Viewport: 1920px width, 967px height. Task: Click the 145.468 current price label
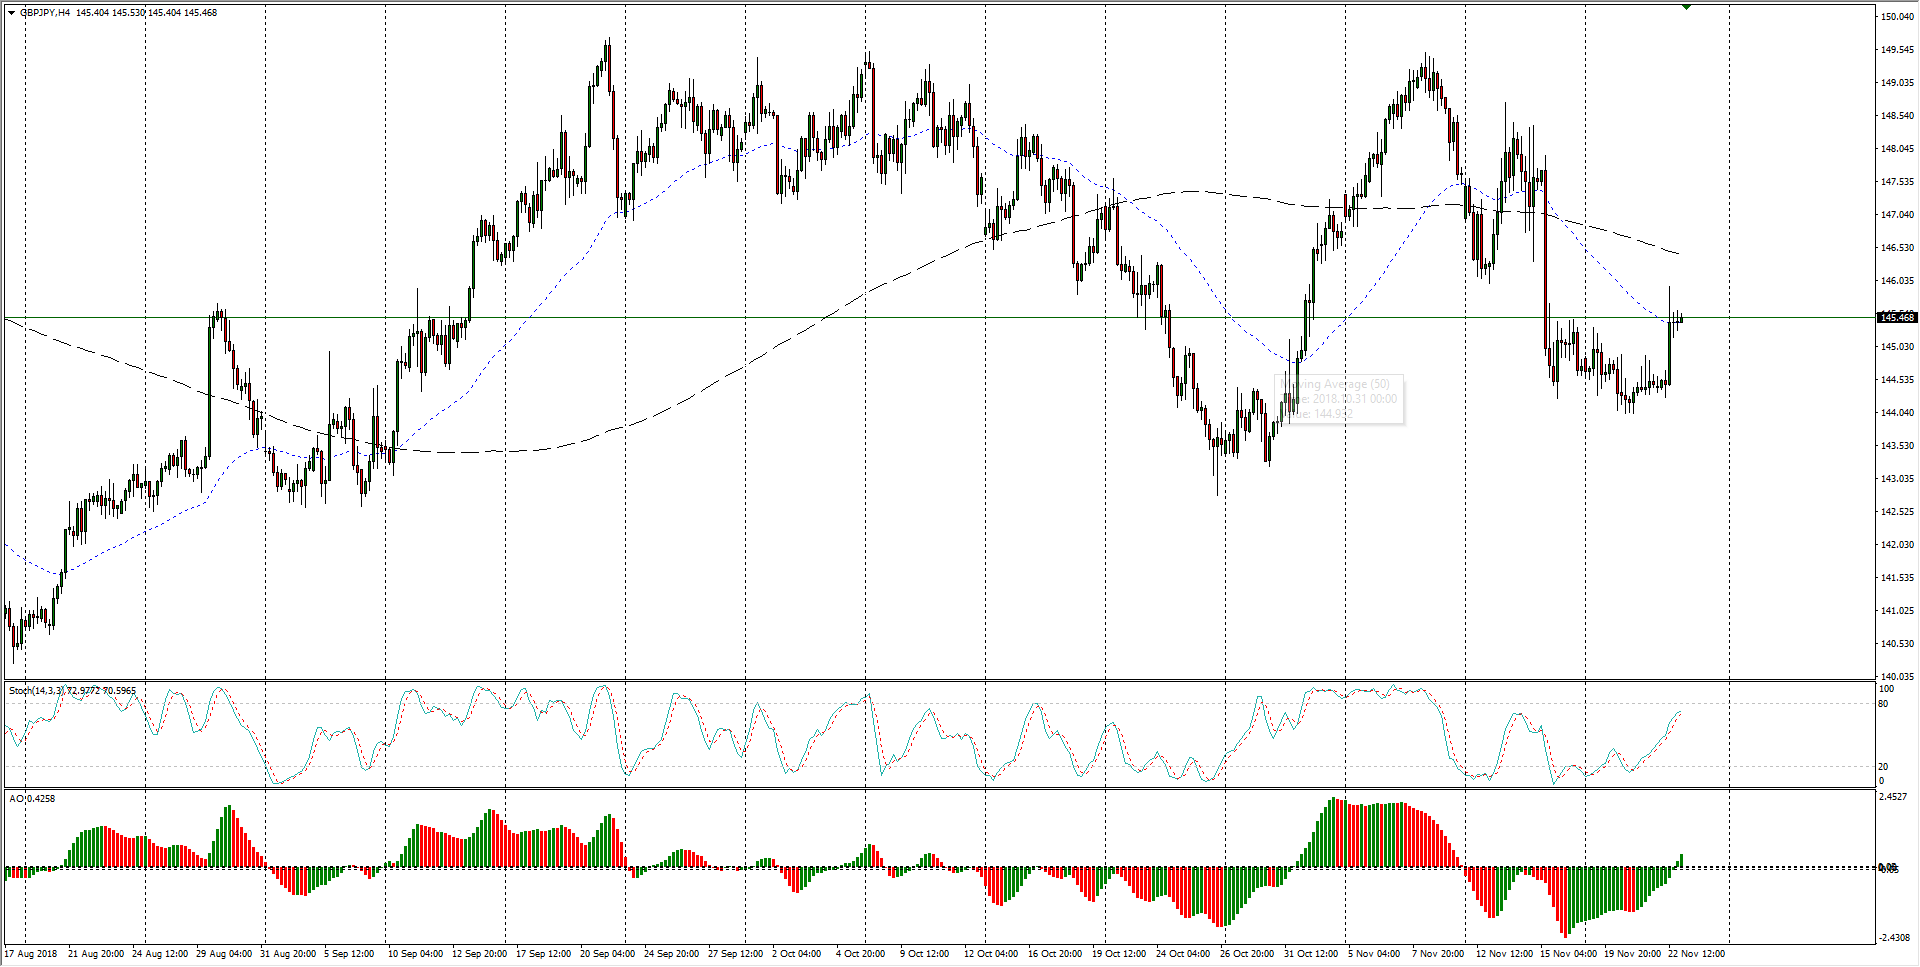click(x=1897, y=318)
